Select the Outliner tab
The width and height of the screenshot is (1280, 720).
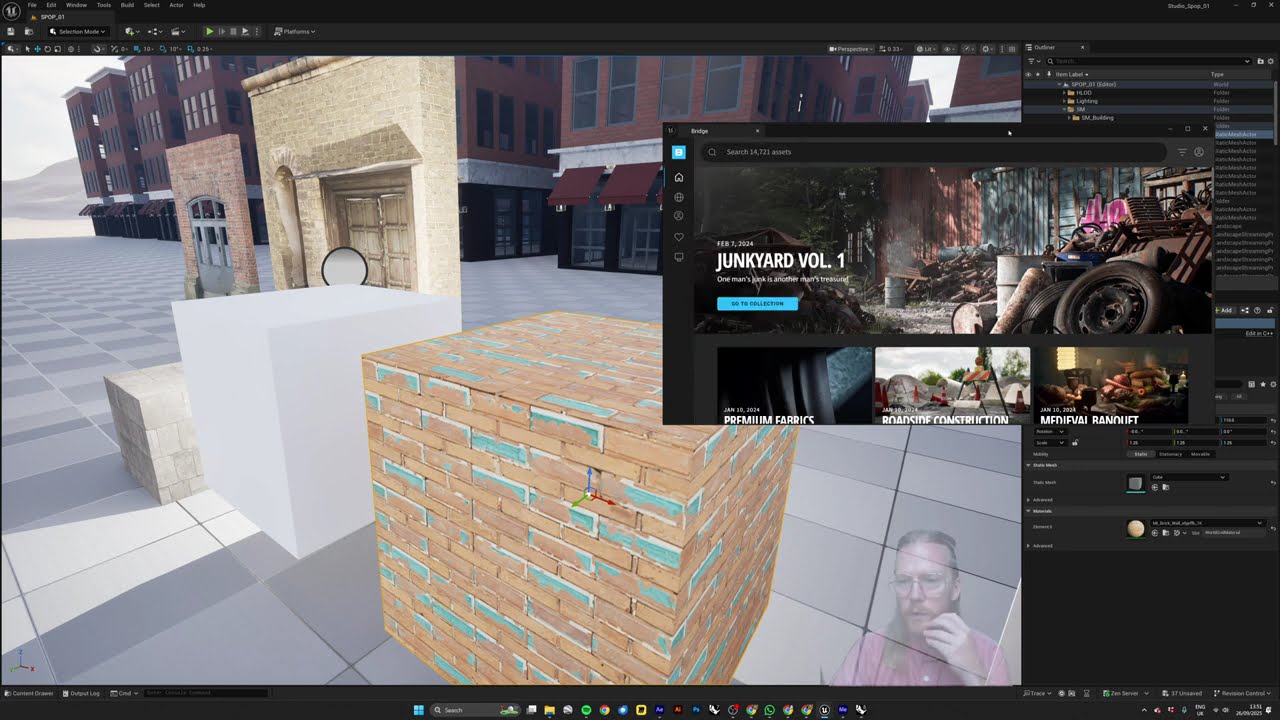[1044, 47]
